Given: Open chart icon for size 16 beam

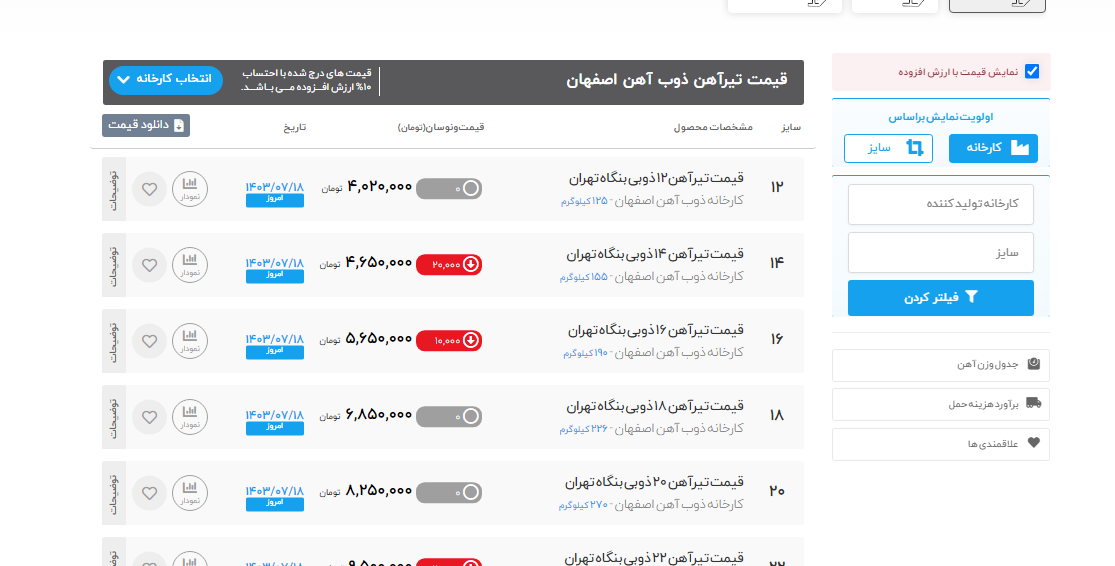Looking at the screenshot, I should tap(190, 341).
